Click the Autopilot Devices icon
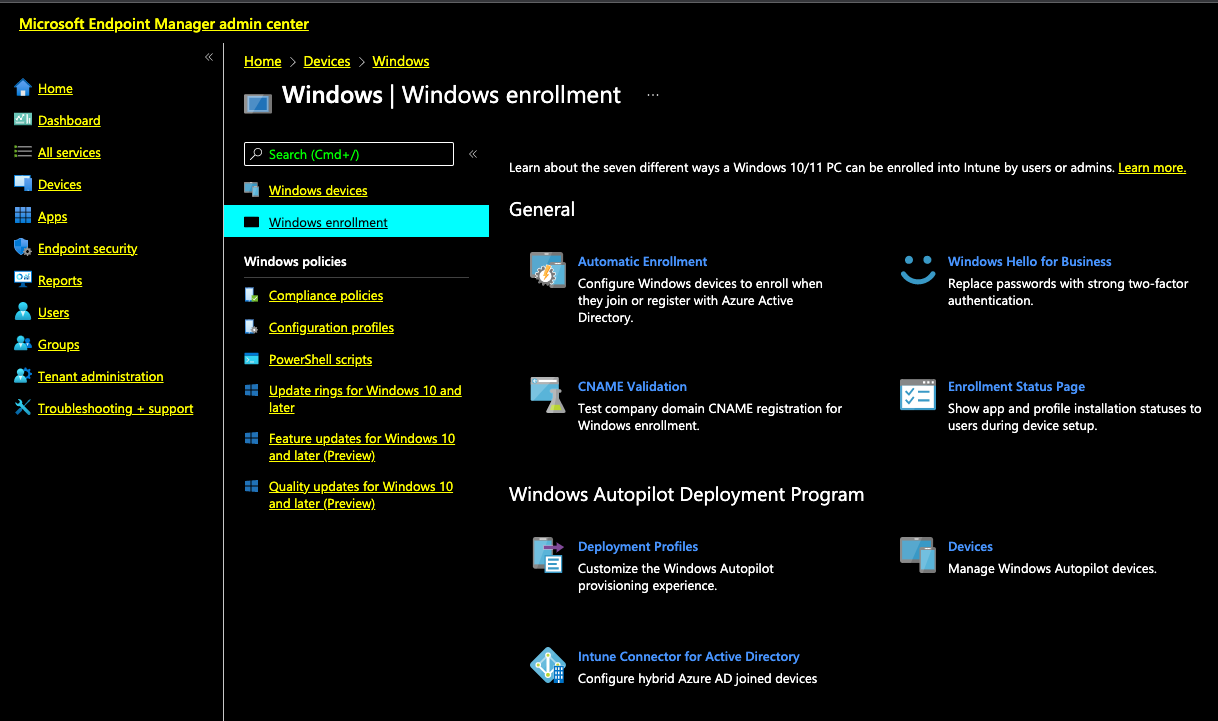 click(x=918, y=555)
